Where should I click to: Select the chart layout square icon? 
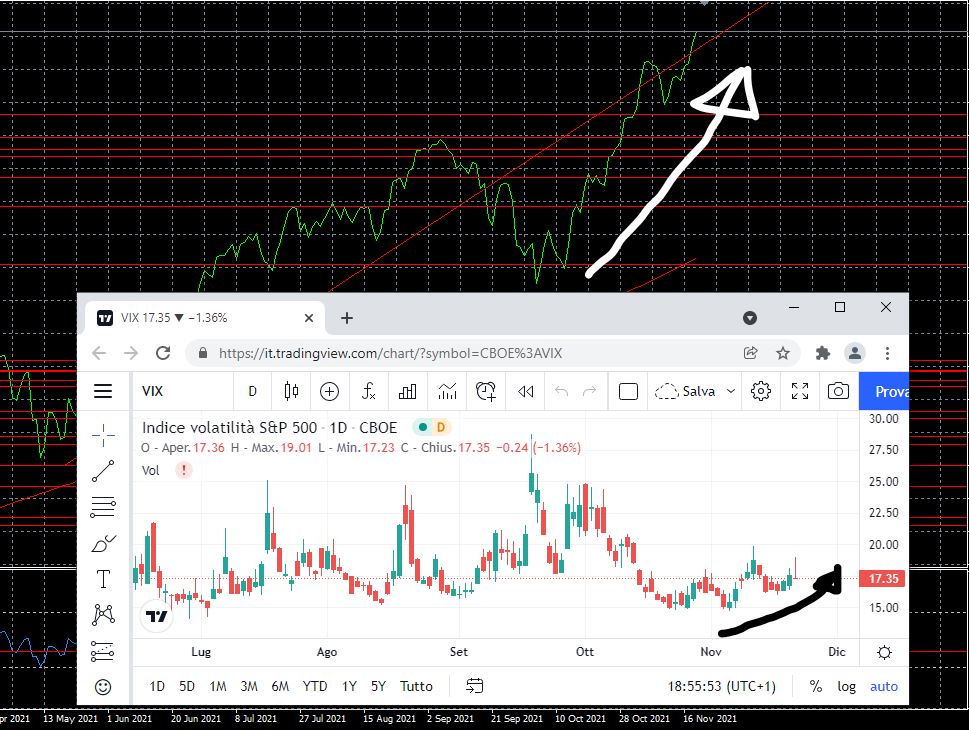point(628,391)
